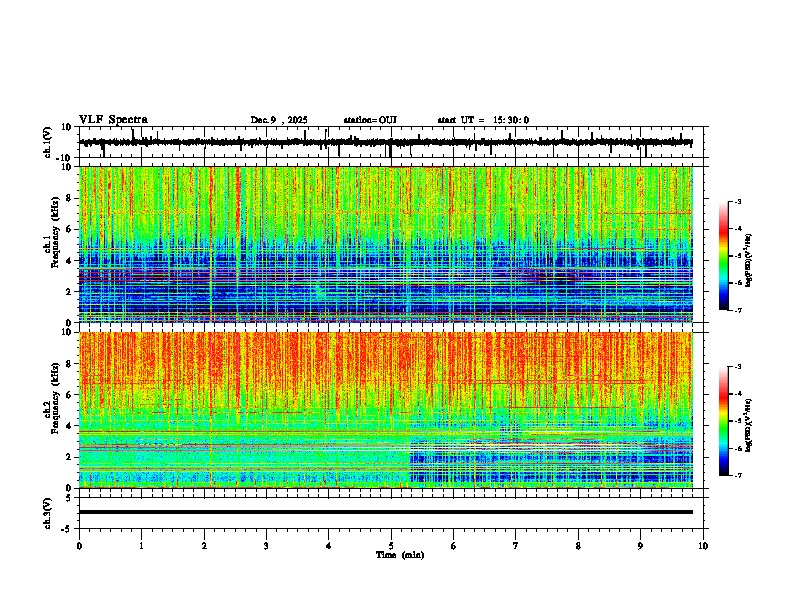
Task: Click time axis tick label '2'
Action: click(x=204, y=546)
